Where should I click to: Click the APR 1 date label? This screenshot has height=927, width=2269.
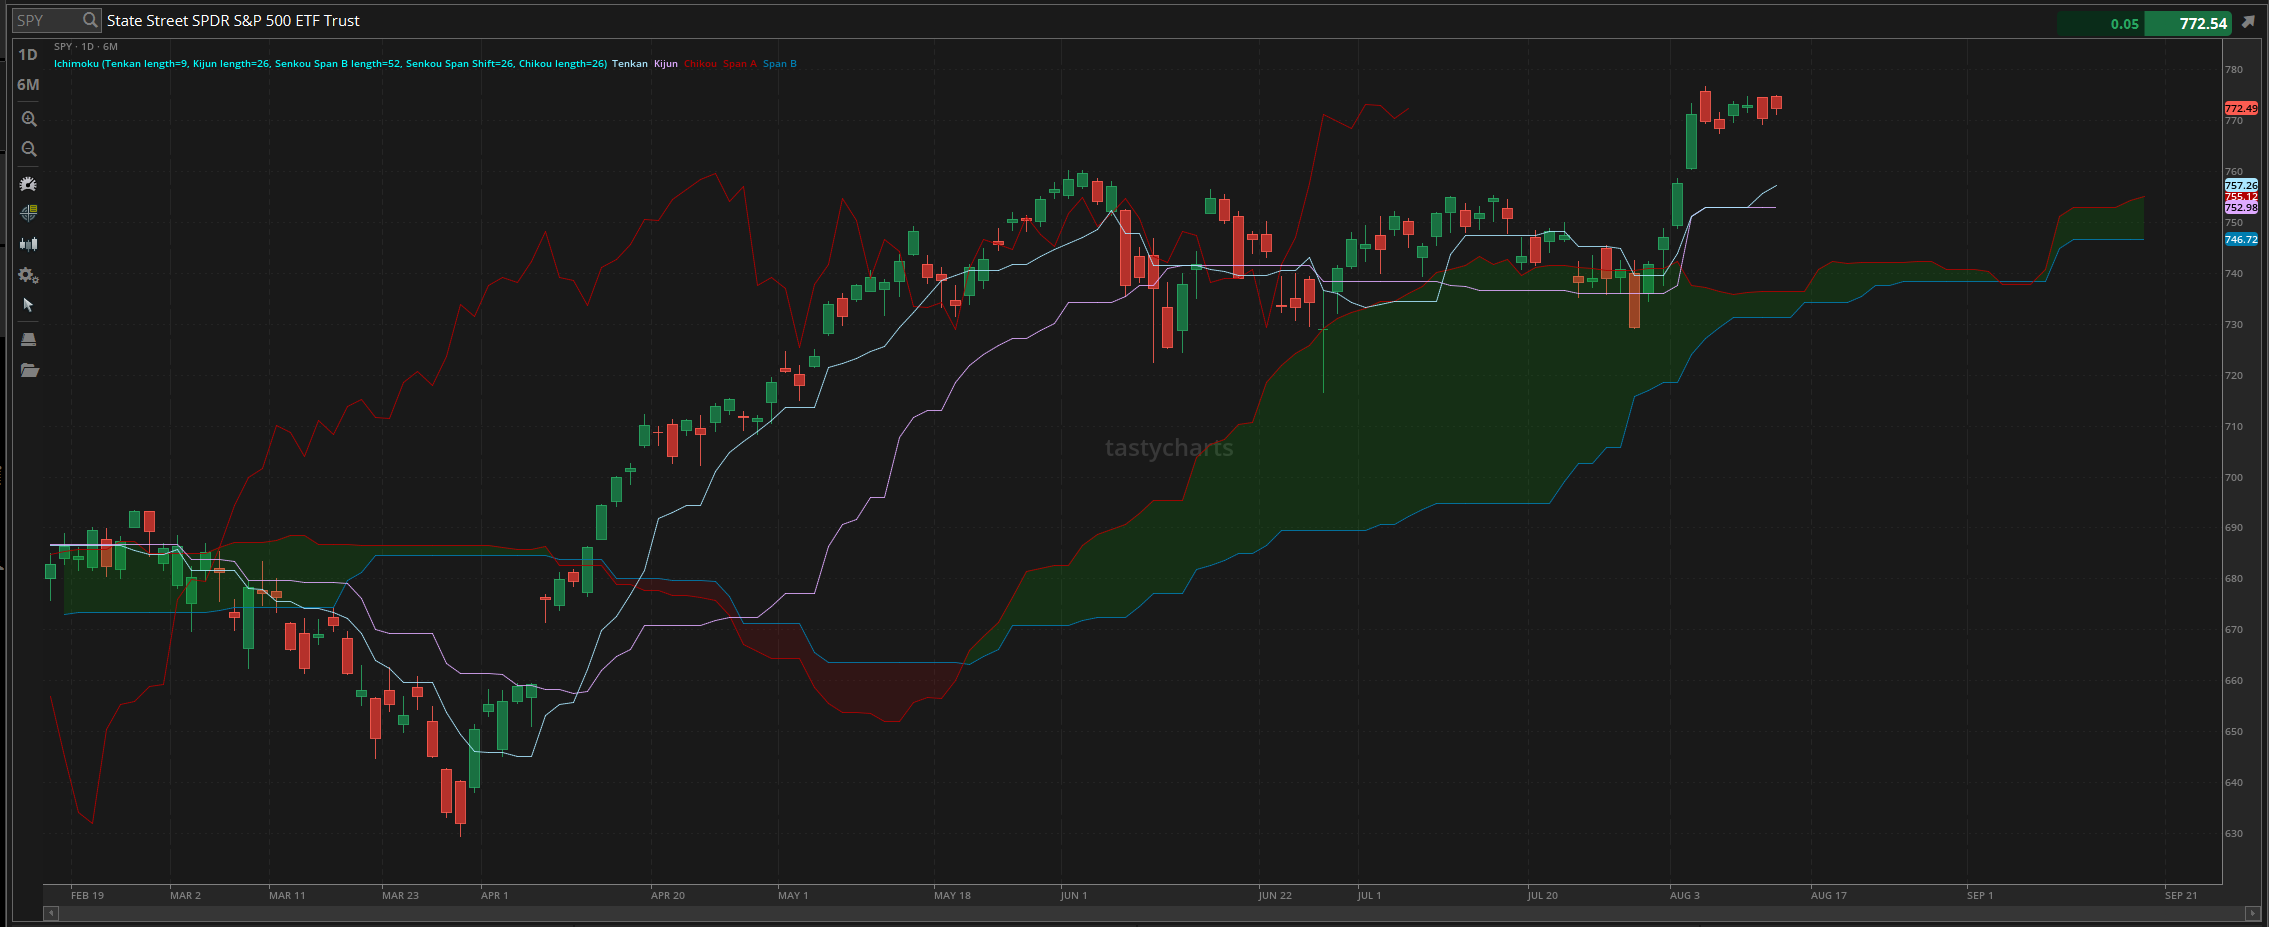(494, 895)
